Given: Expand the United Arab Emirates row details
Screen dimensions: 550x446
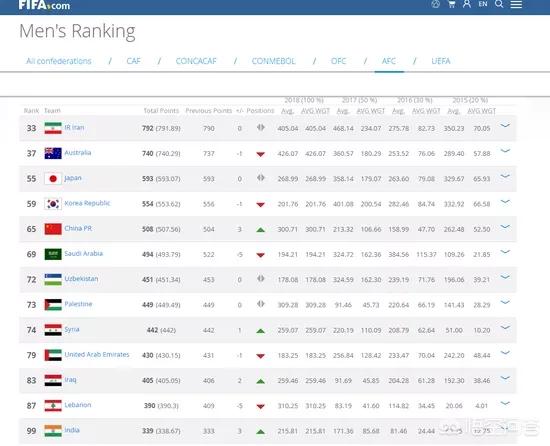Looking at the screenshot, I should 505,353.
